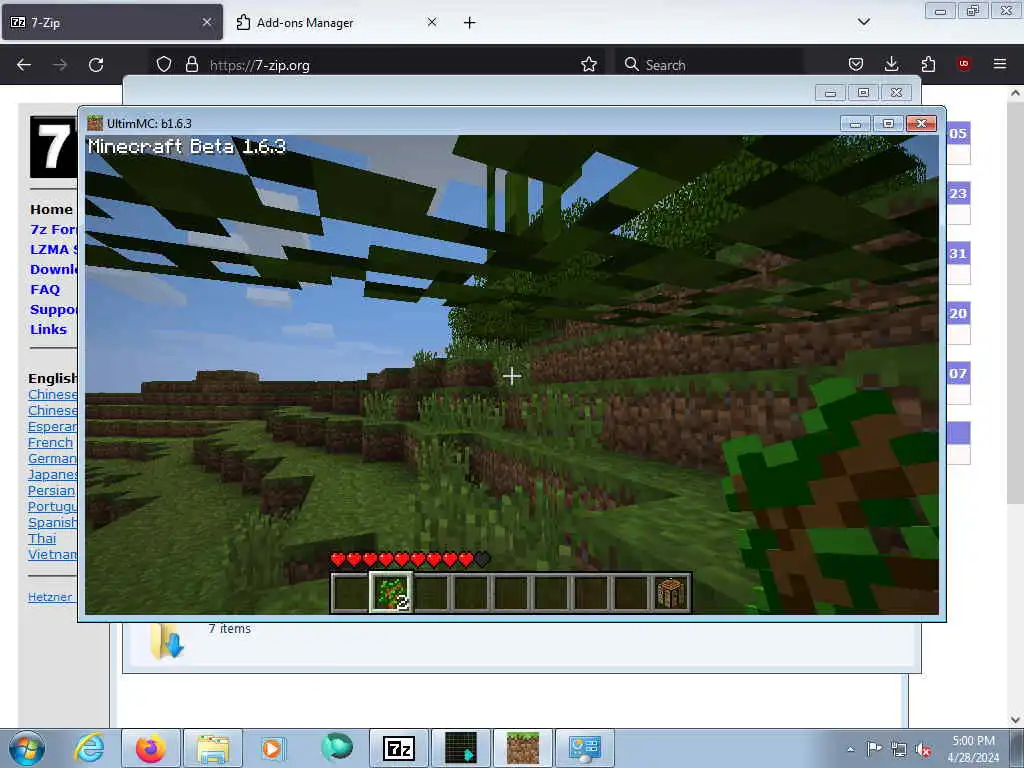Image resolution: width=1024 pixels, height=768 pixels.
Task: Open the control panel style taskbar icon
Action: coord(584,748)
